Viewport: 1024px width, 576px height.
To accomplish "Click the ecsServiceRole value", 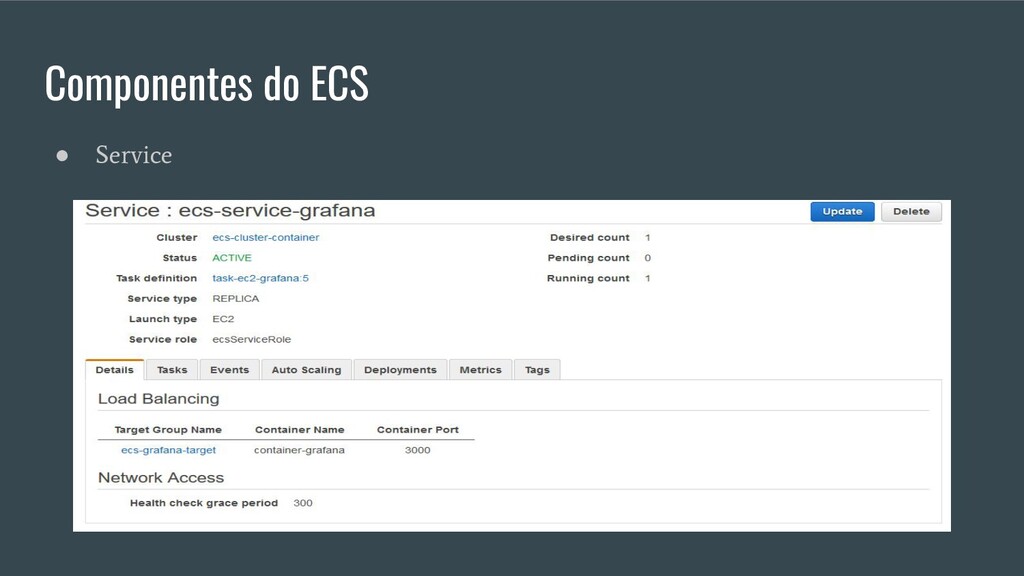I will pos(251,339).
